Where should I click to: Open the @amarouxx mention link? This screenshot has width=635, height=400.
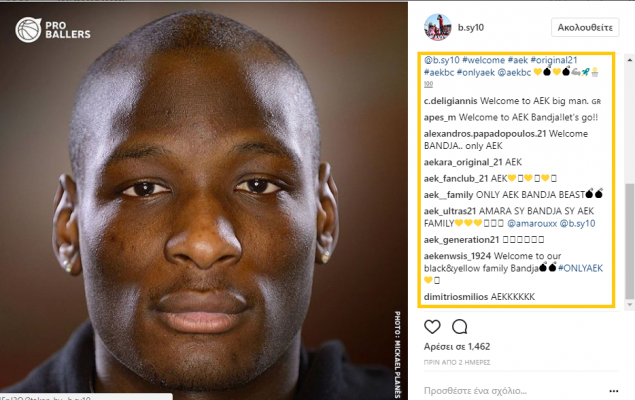532,223
